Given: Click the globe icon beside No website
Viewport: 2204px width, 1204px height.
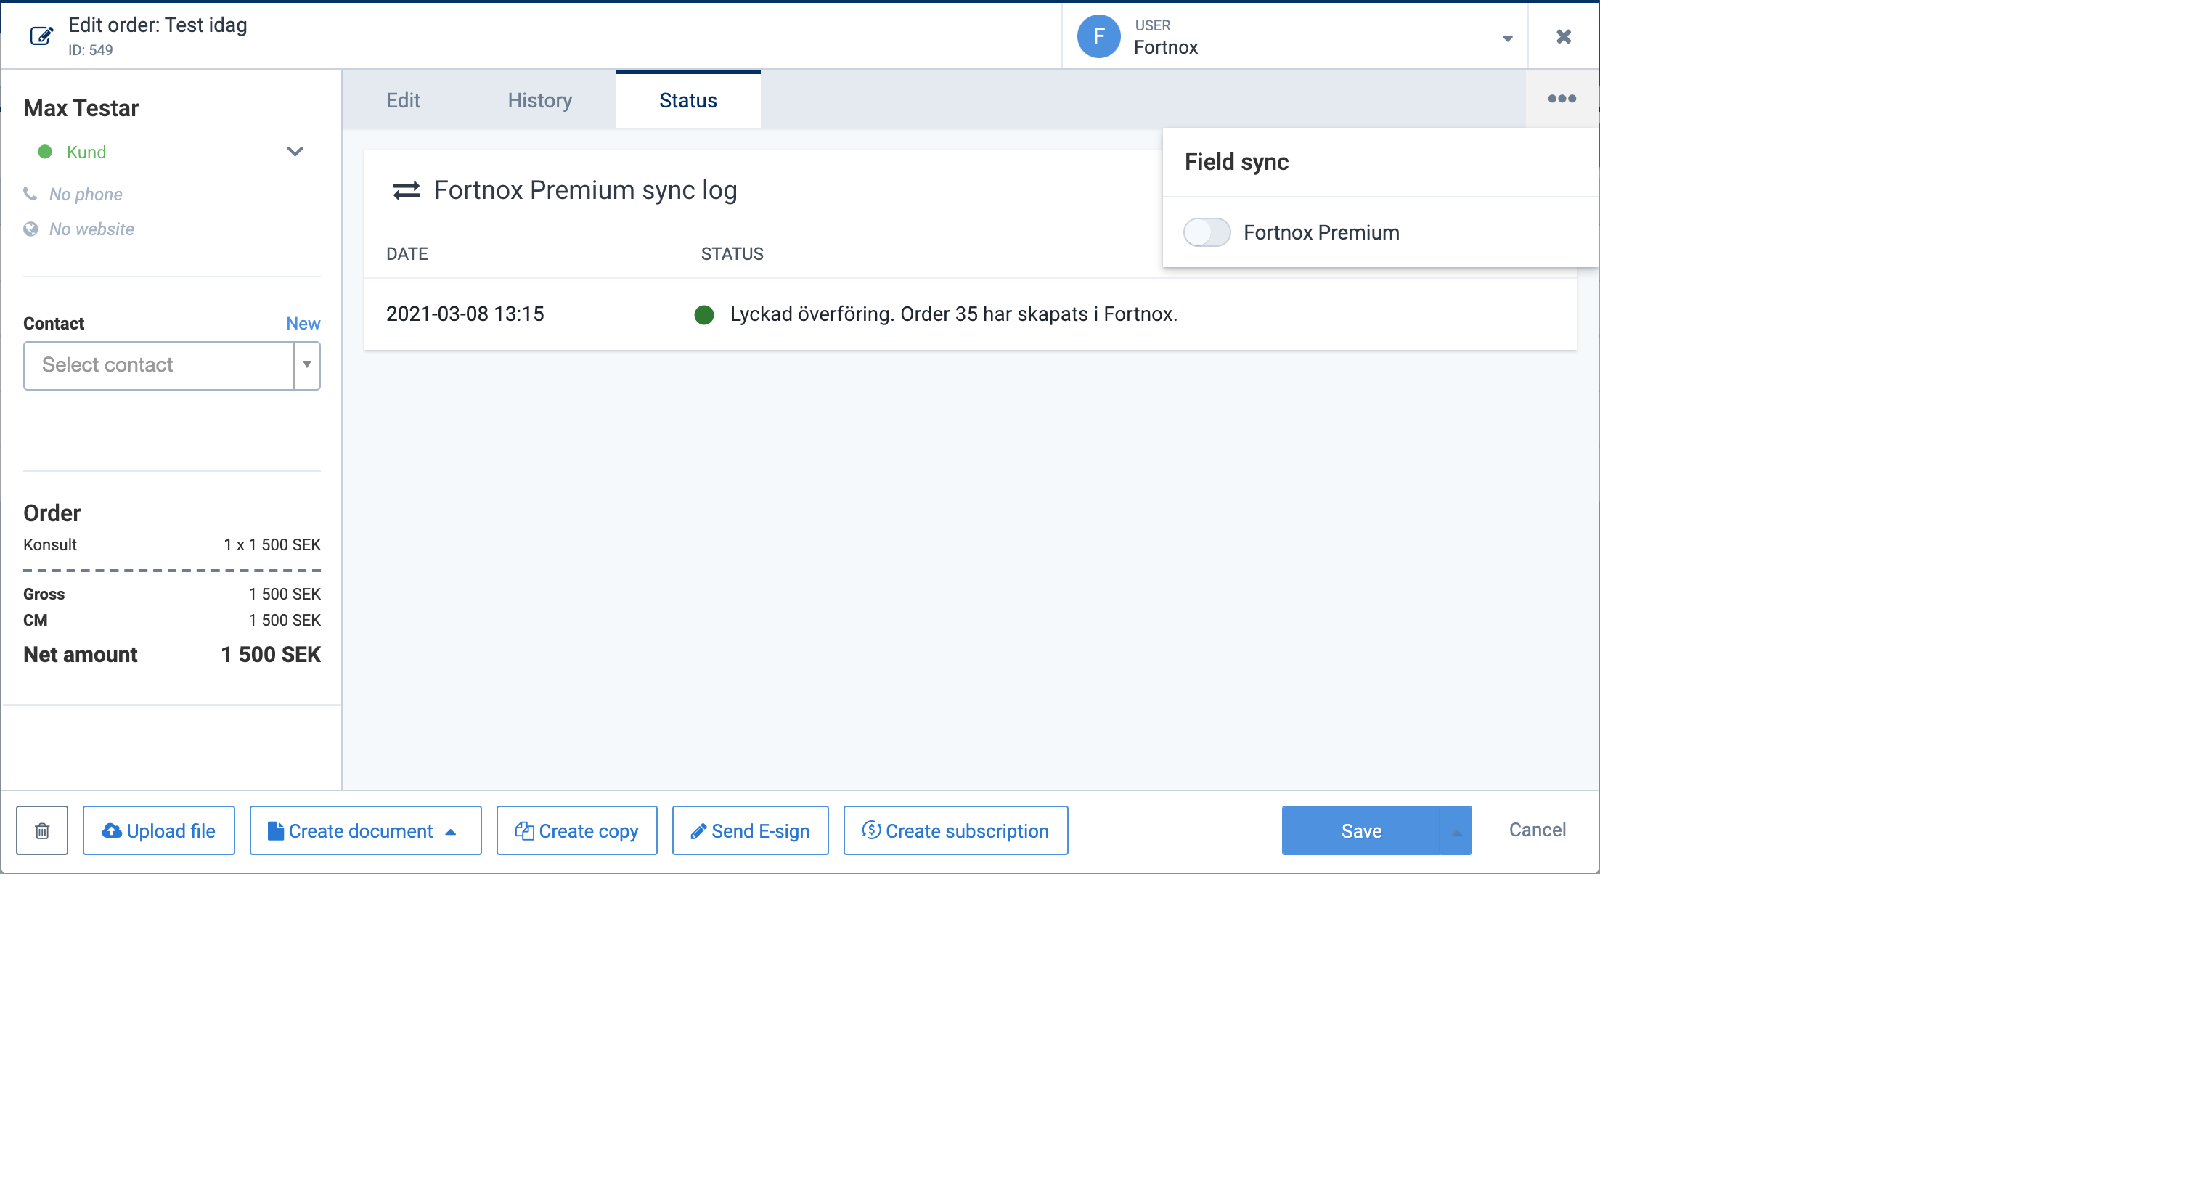Looking at the screenshot, I should coord(31,229).
